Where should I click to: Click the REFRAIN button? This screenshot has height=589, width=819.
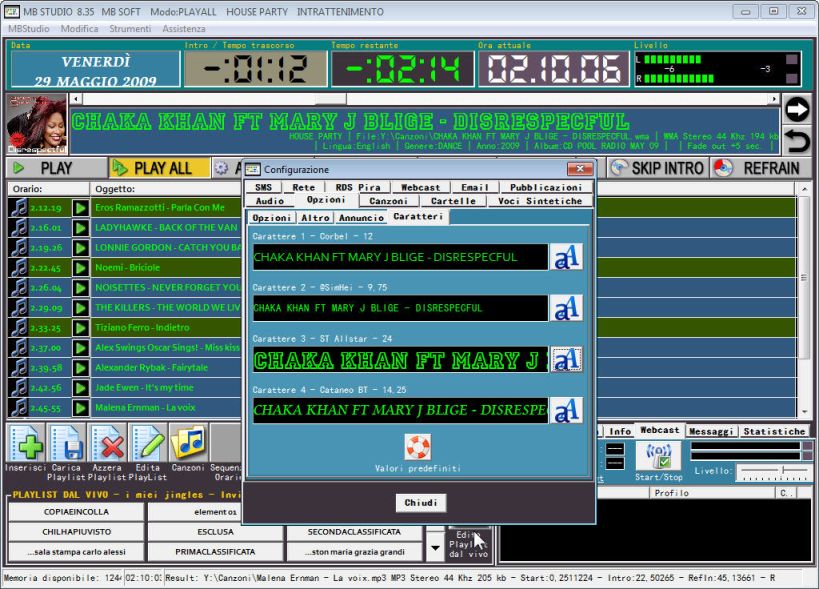coord(760,168)
